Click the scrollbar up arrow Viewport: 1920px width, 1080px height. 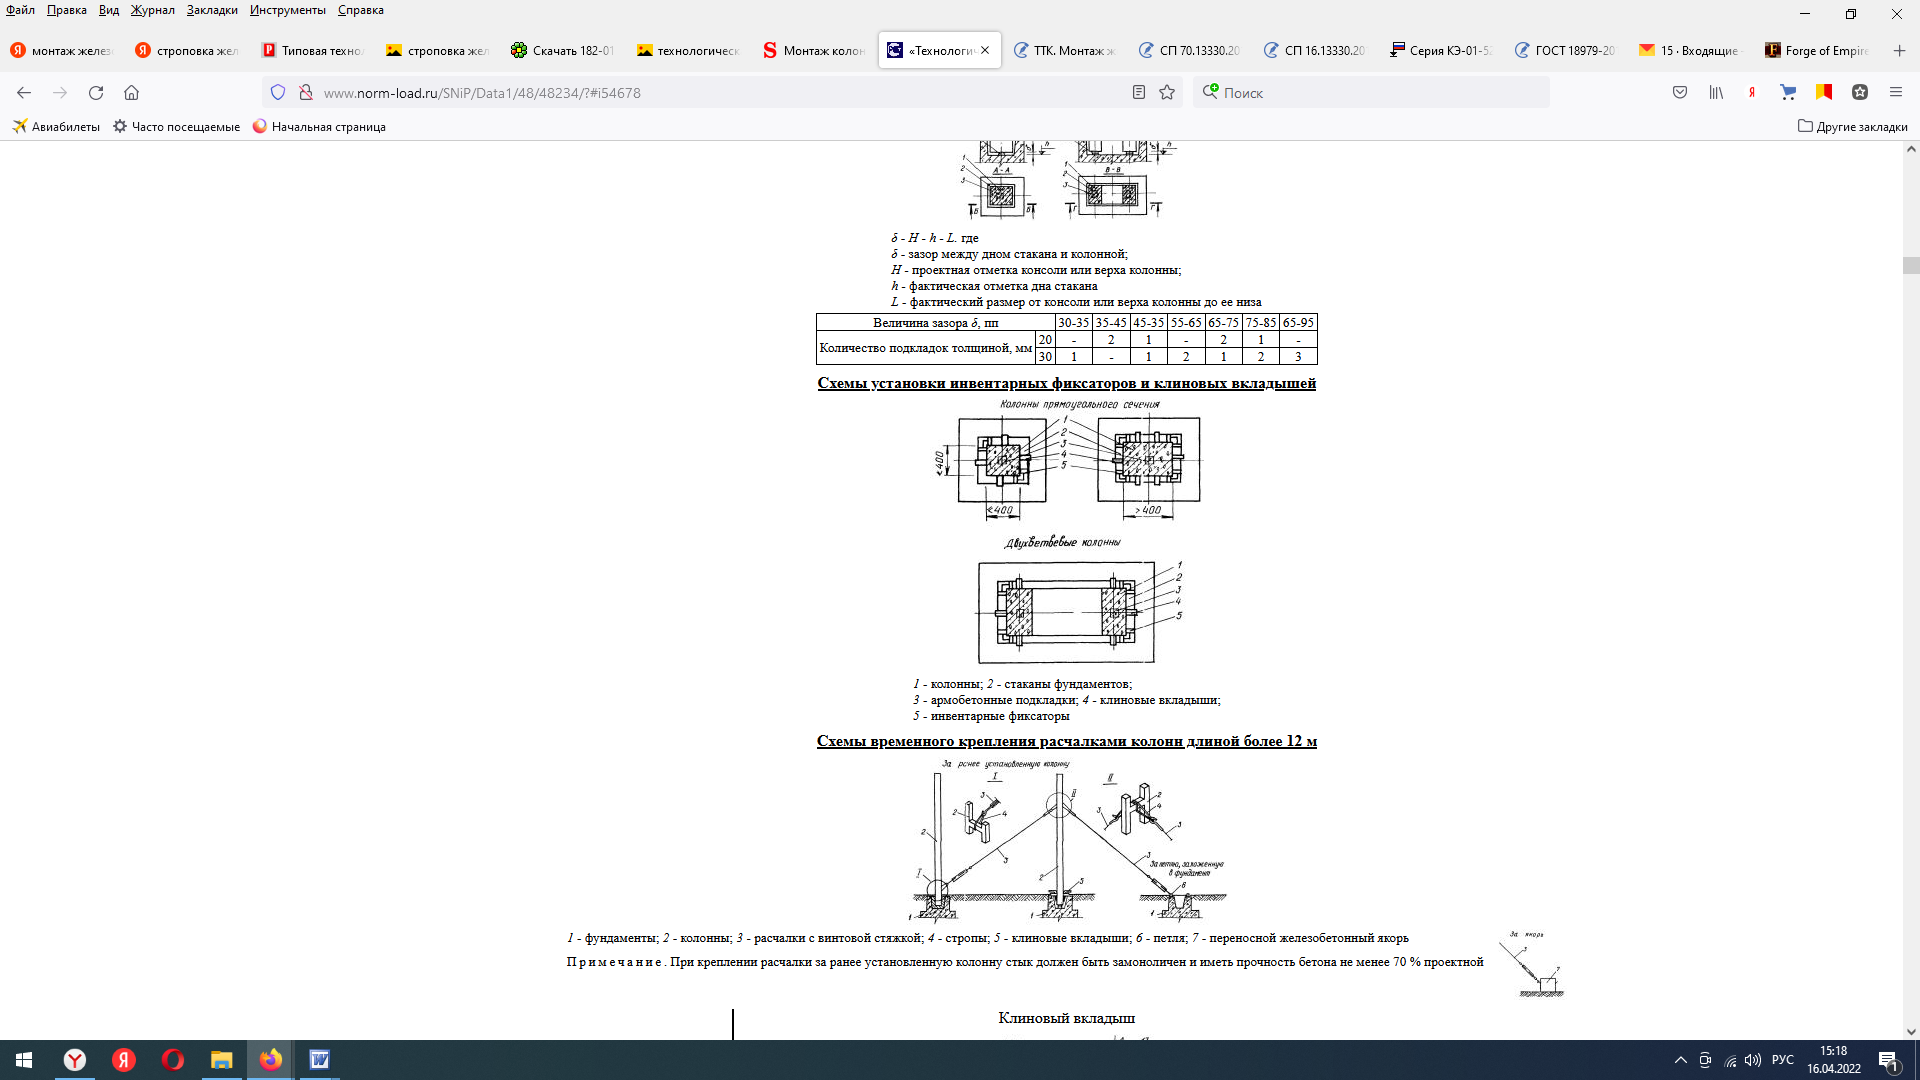tap(1911, 149)
